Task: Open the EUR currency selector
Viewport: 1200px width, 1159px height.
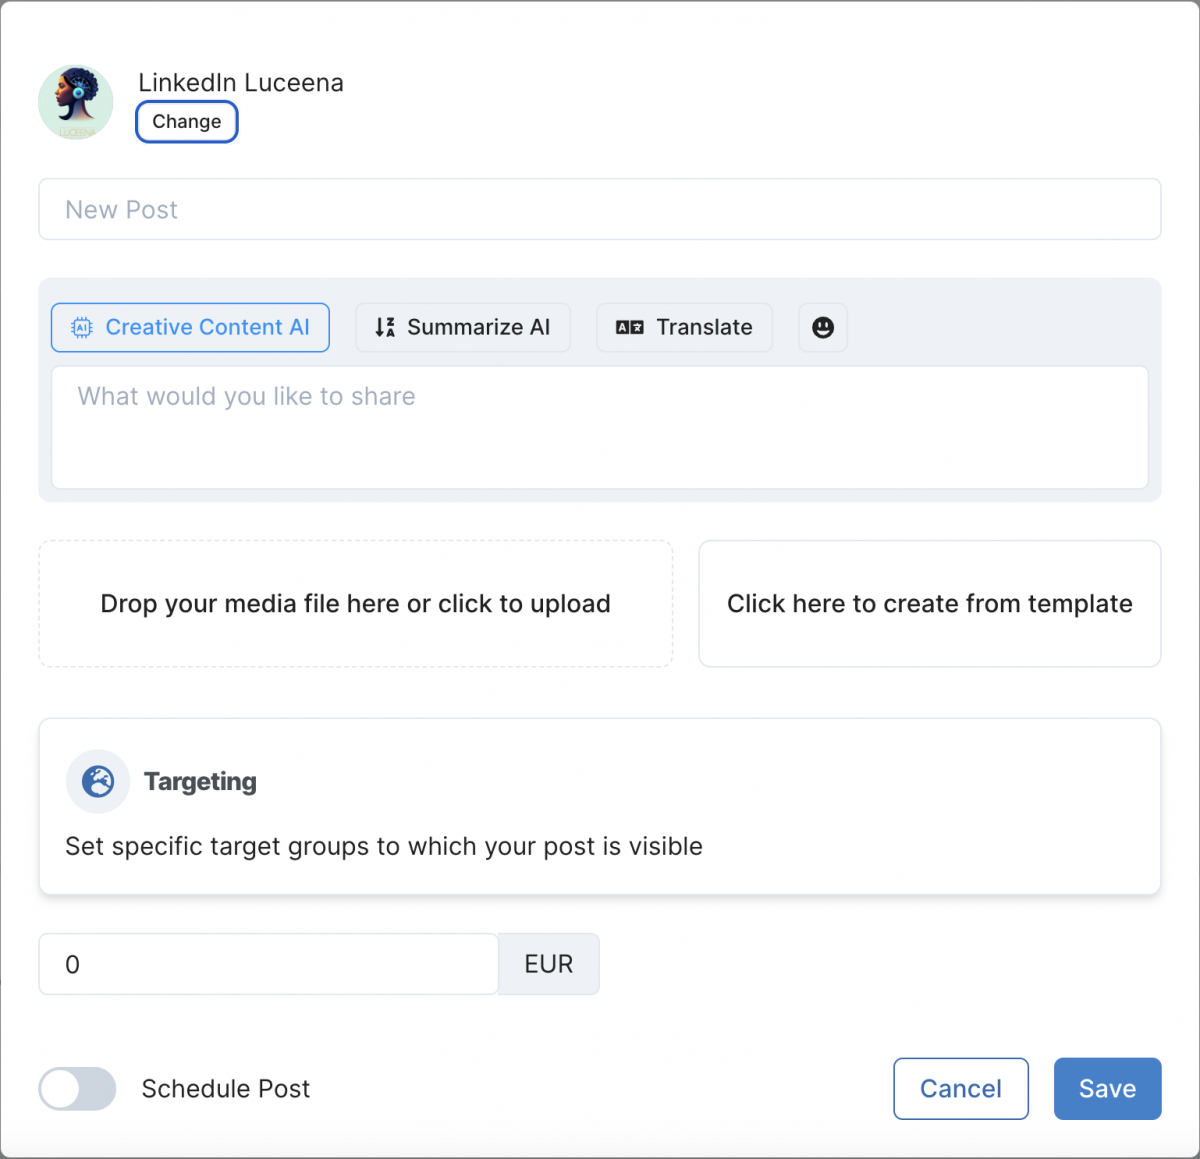Action: pos(549,964)
